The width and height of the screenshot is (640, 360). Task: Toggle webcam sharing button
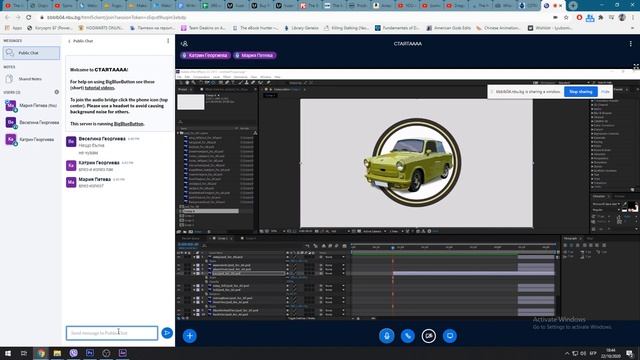pos(429,336)
